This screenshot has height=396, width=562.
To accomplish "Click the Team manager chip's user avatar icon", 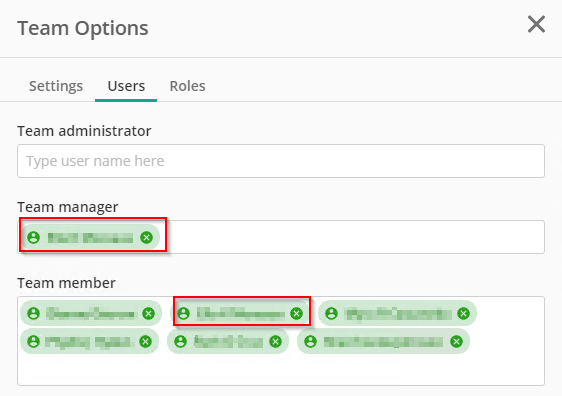I will click(x=34, y=237).
